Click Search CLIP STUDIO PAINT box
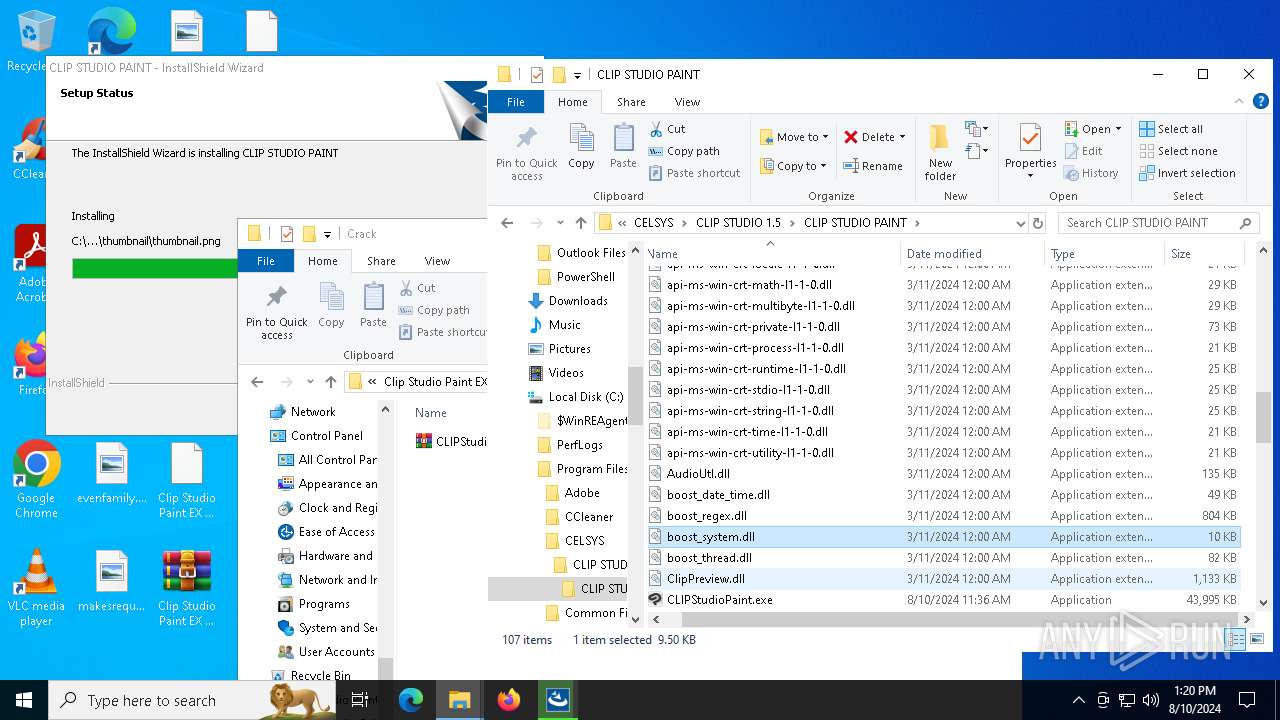The image size is (1280, 720). [x=1159, y=223]
